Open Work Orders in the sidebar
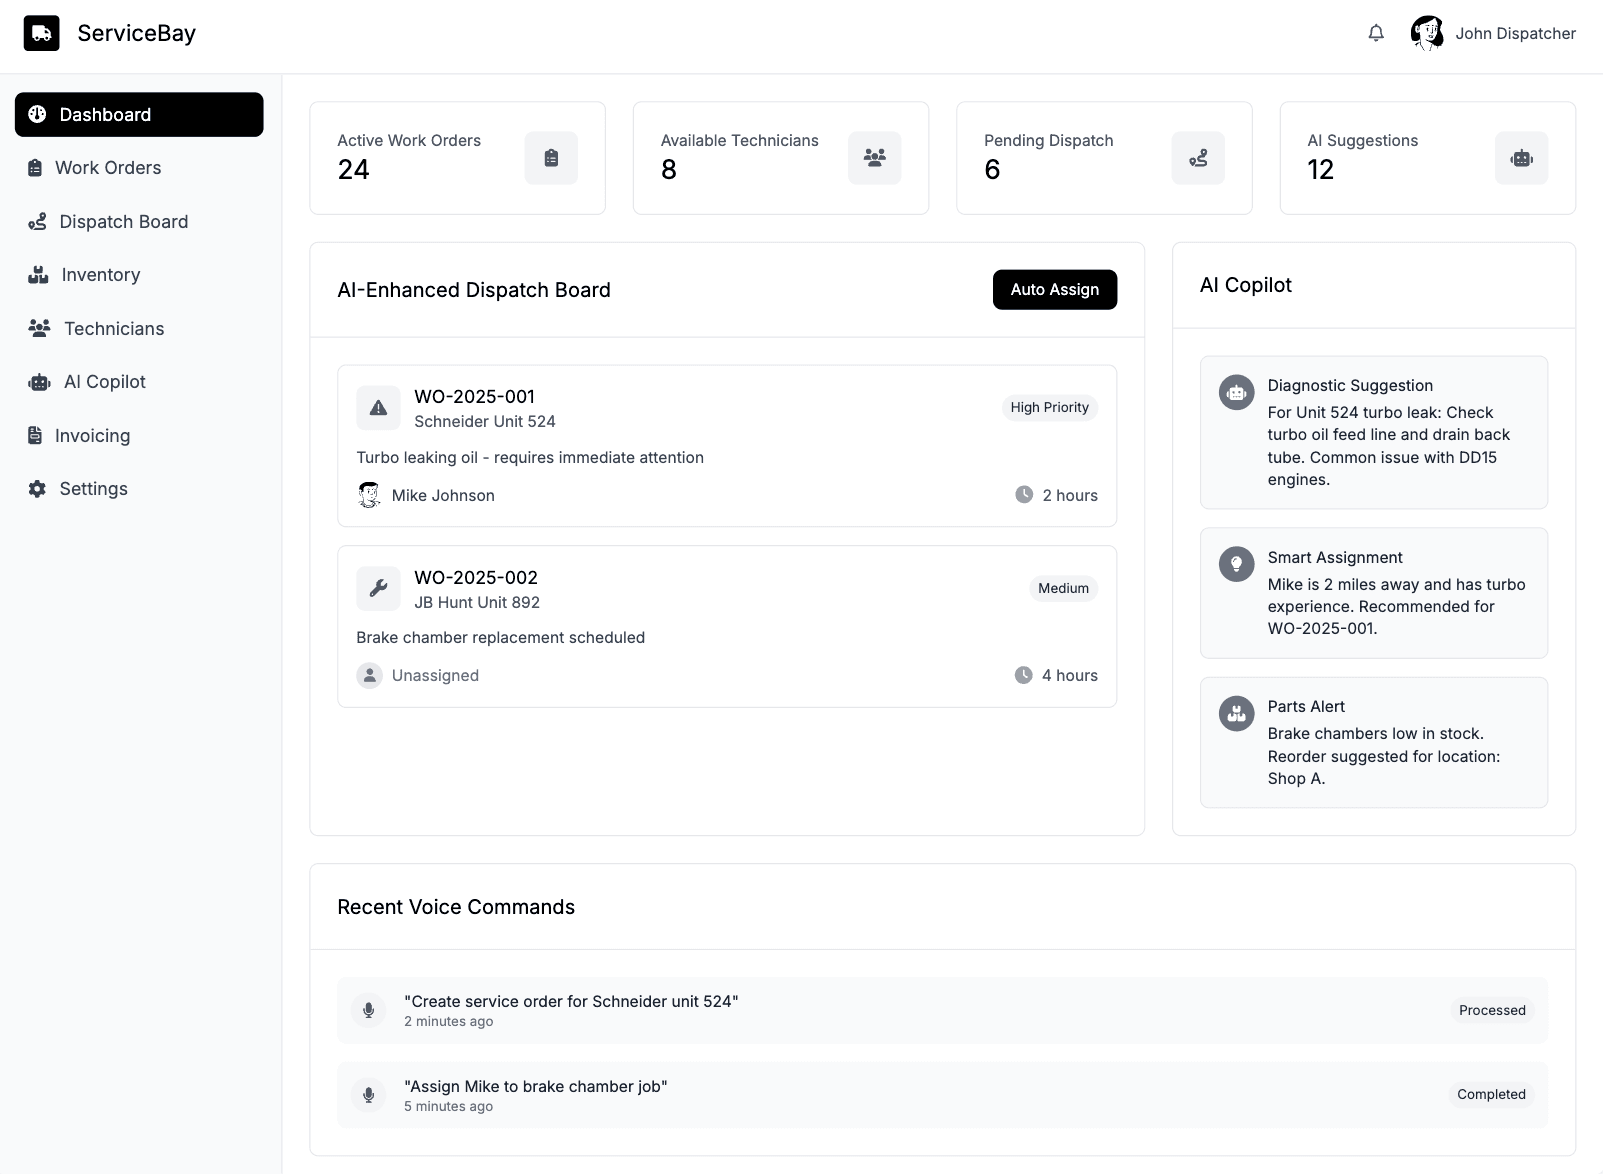 [108, 168]
